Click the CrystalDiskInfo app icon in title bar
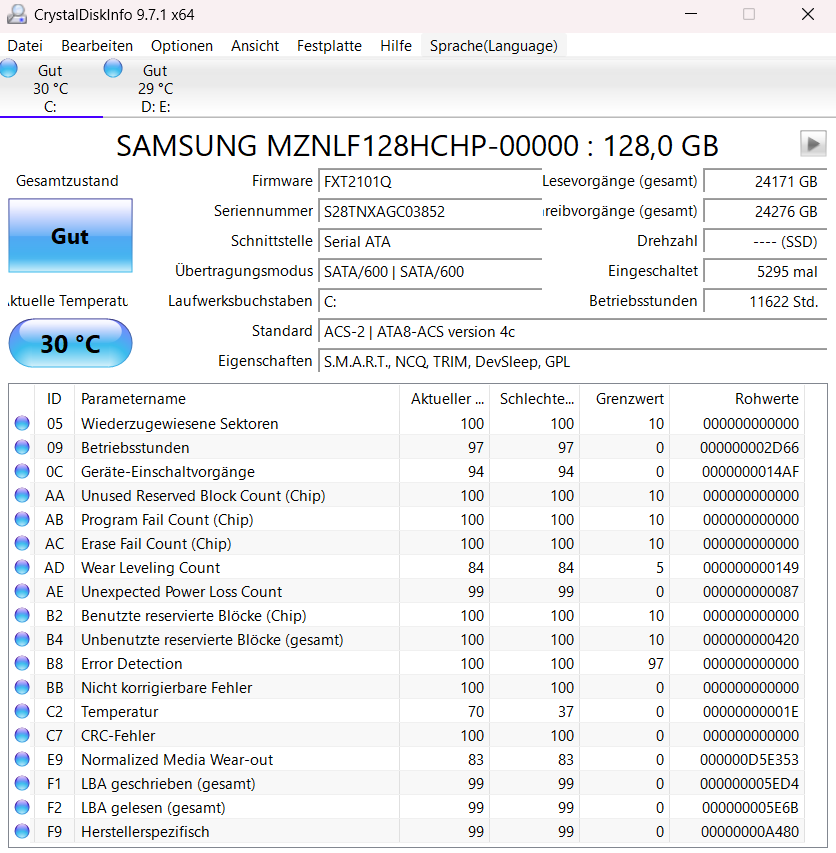Viewport: 836px width, 853px height. (17, 15)
